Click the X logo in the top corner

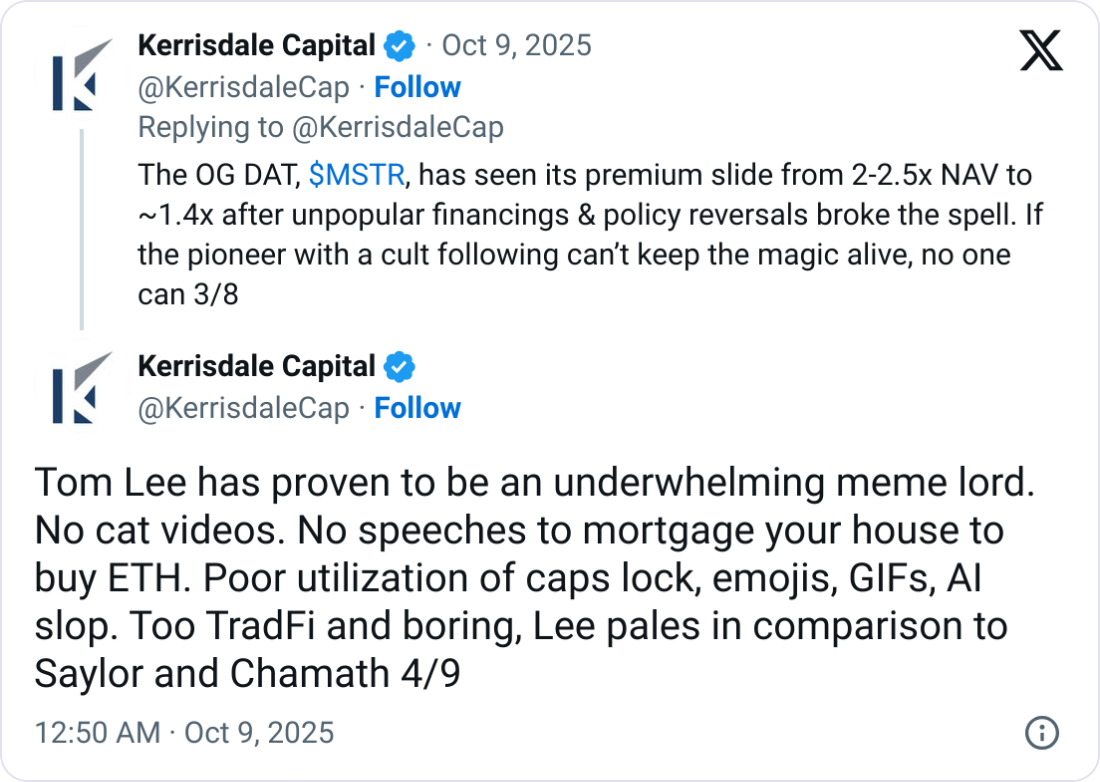click(x=1041, y=50)
